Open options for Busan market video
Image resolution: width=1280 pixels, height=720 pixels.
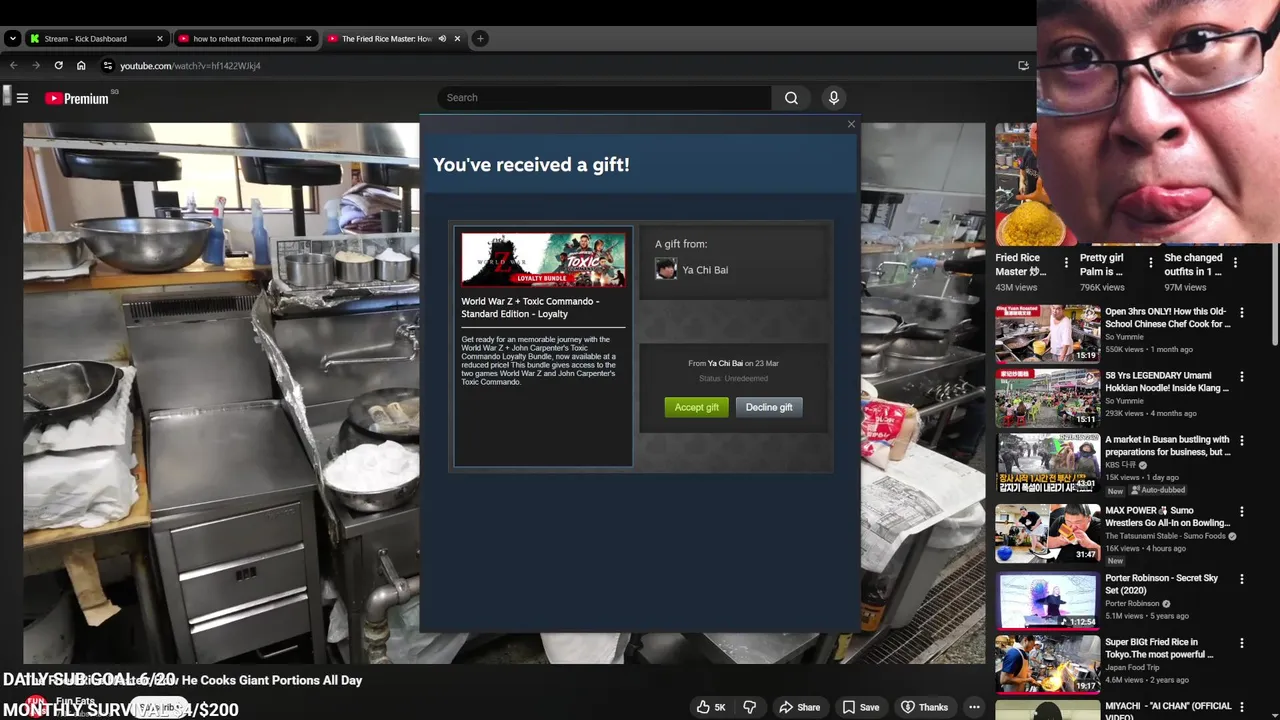[x=1242, y=441]
